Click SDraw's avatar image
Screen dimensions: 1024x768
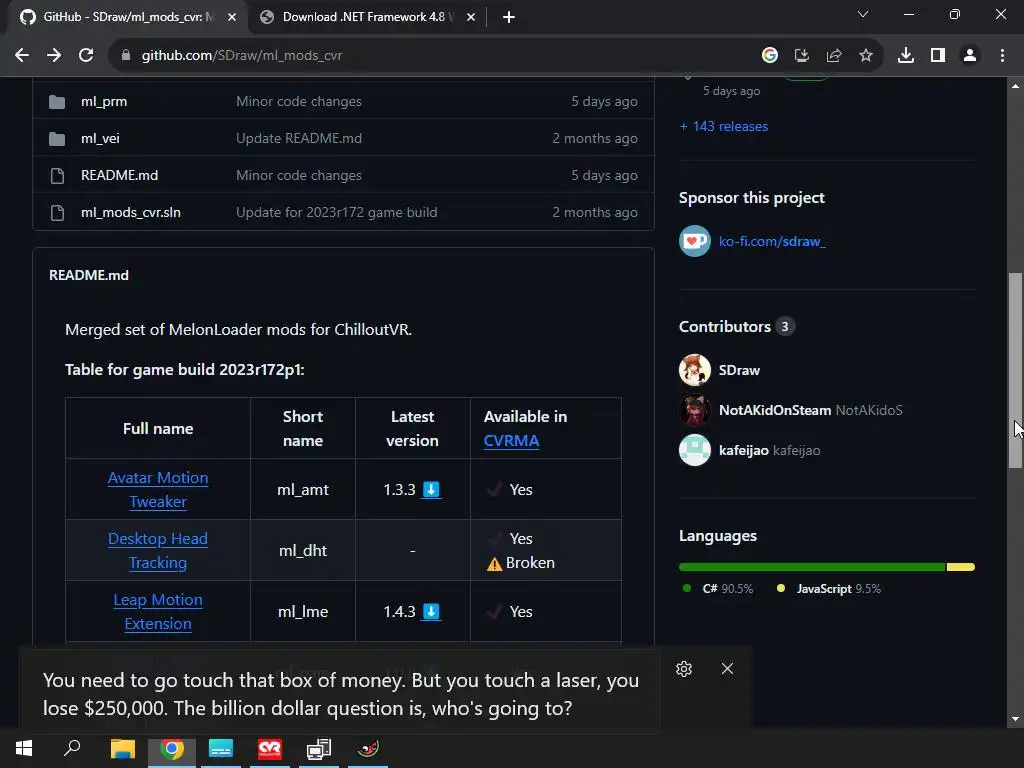tap(694, 370)
